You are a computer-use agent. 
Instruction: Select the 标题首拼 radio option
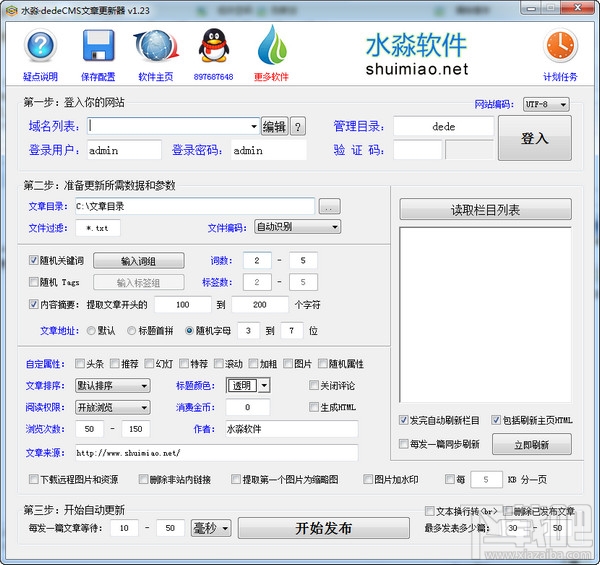click(131, 331)
